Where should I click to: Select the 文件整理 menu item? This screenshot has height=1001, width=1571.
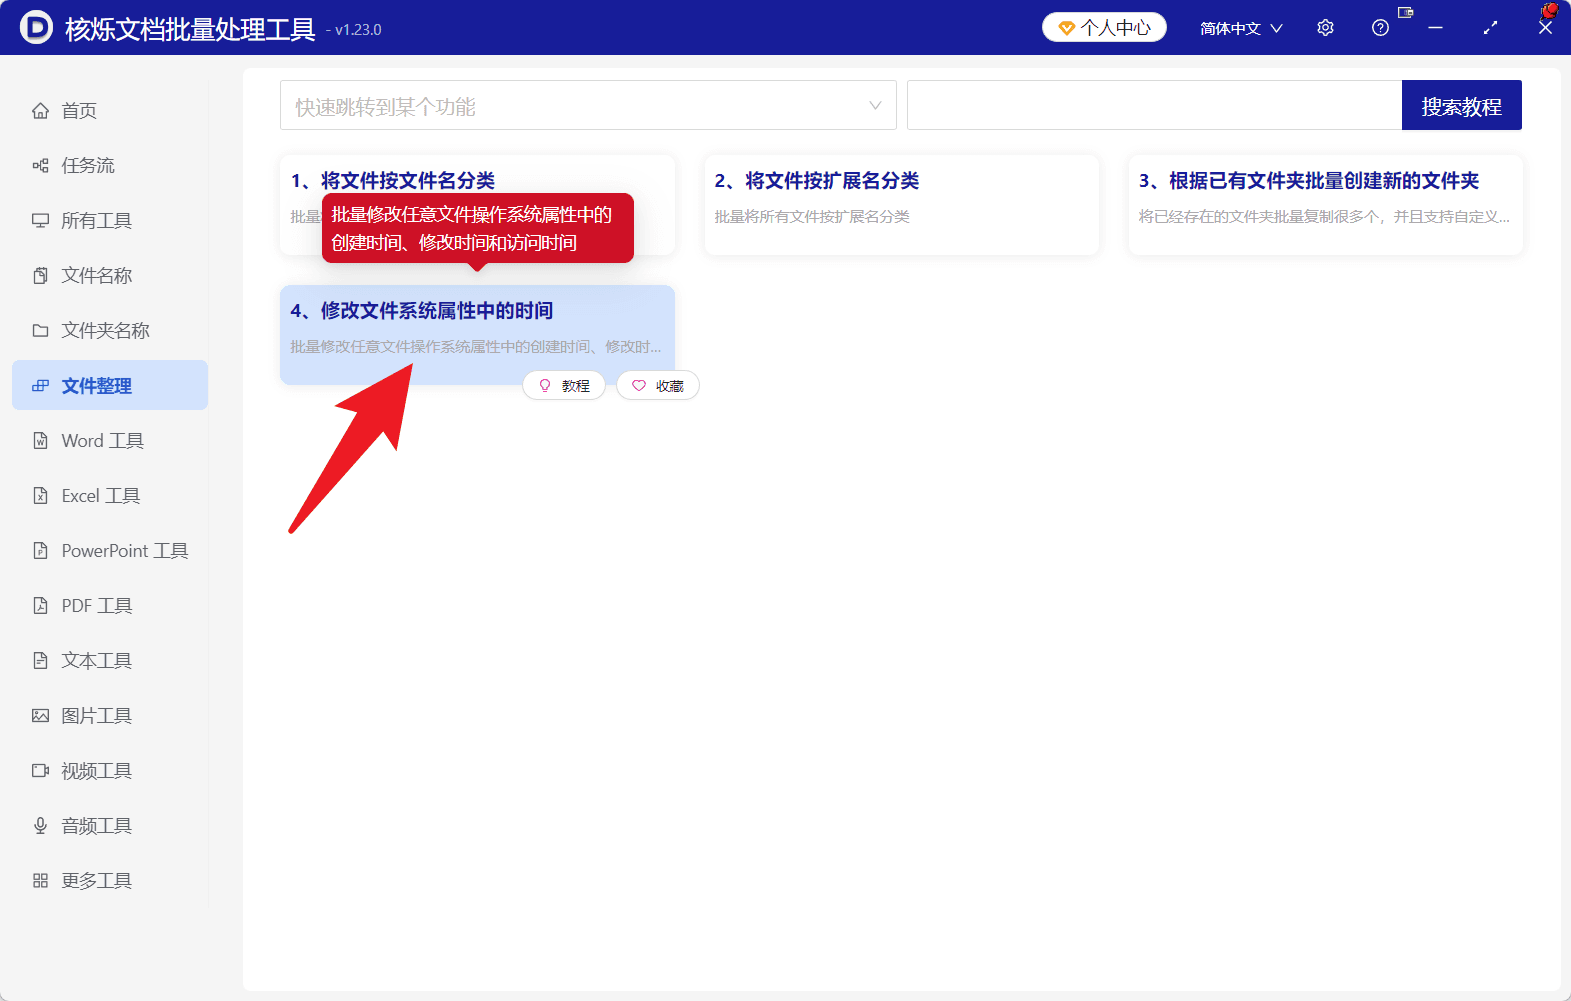(110, 385)
